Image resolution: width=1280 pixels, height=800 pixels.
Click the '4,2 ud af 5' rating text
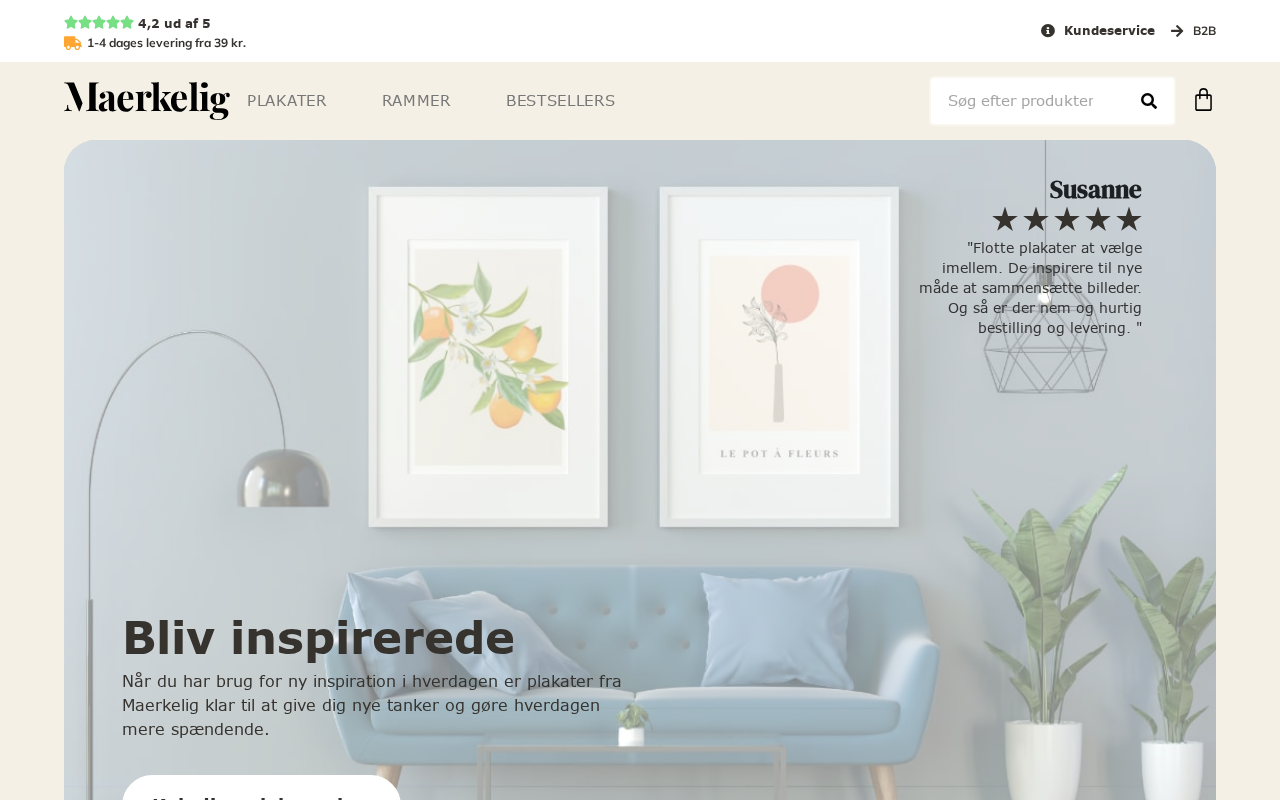174,23
